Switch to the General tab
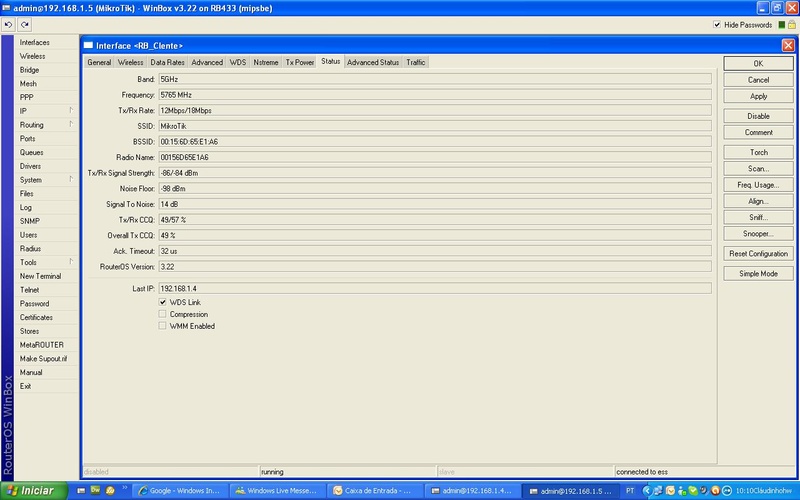Image resolution: width=800 pixels, height=500 pixels. click(x=99, y=62)
